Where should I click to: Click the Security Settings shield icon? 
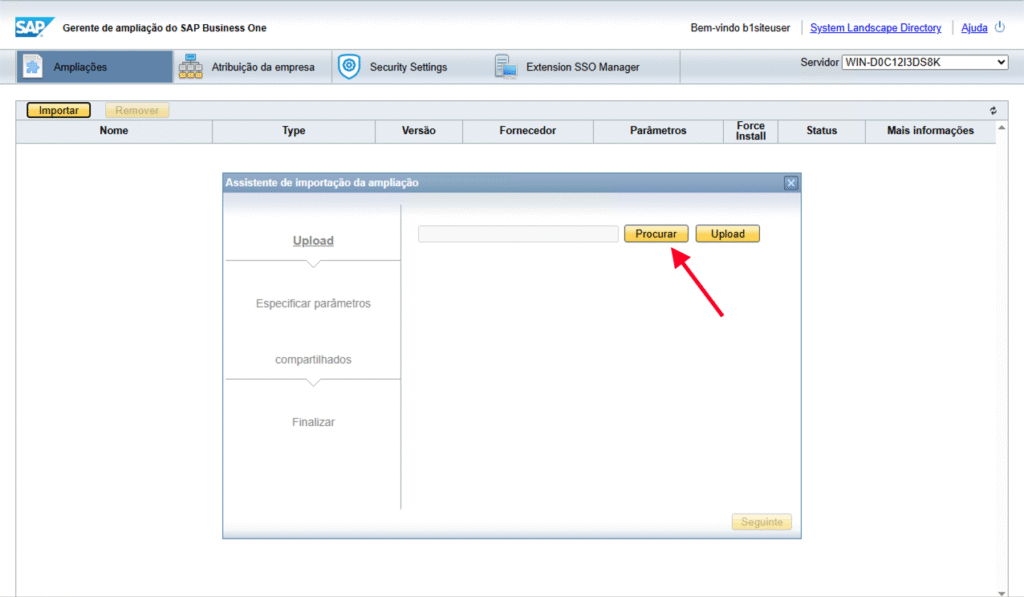pyautogui.click(x=349, y=67)
